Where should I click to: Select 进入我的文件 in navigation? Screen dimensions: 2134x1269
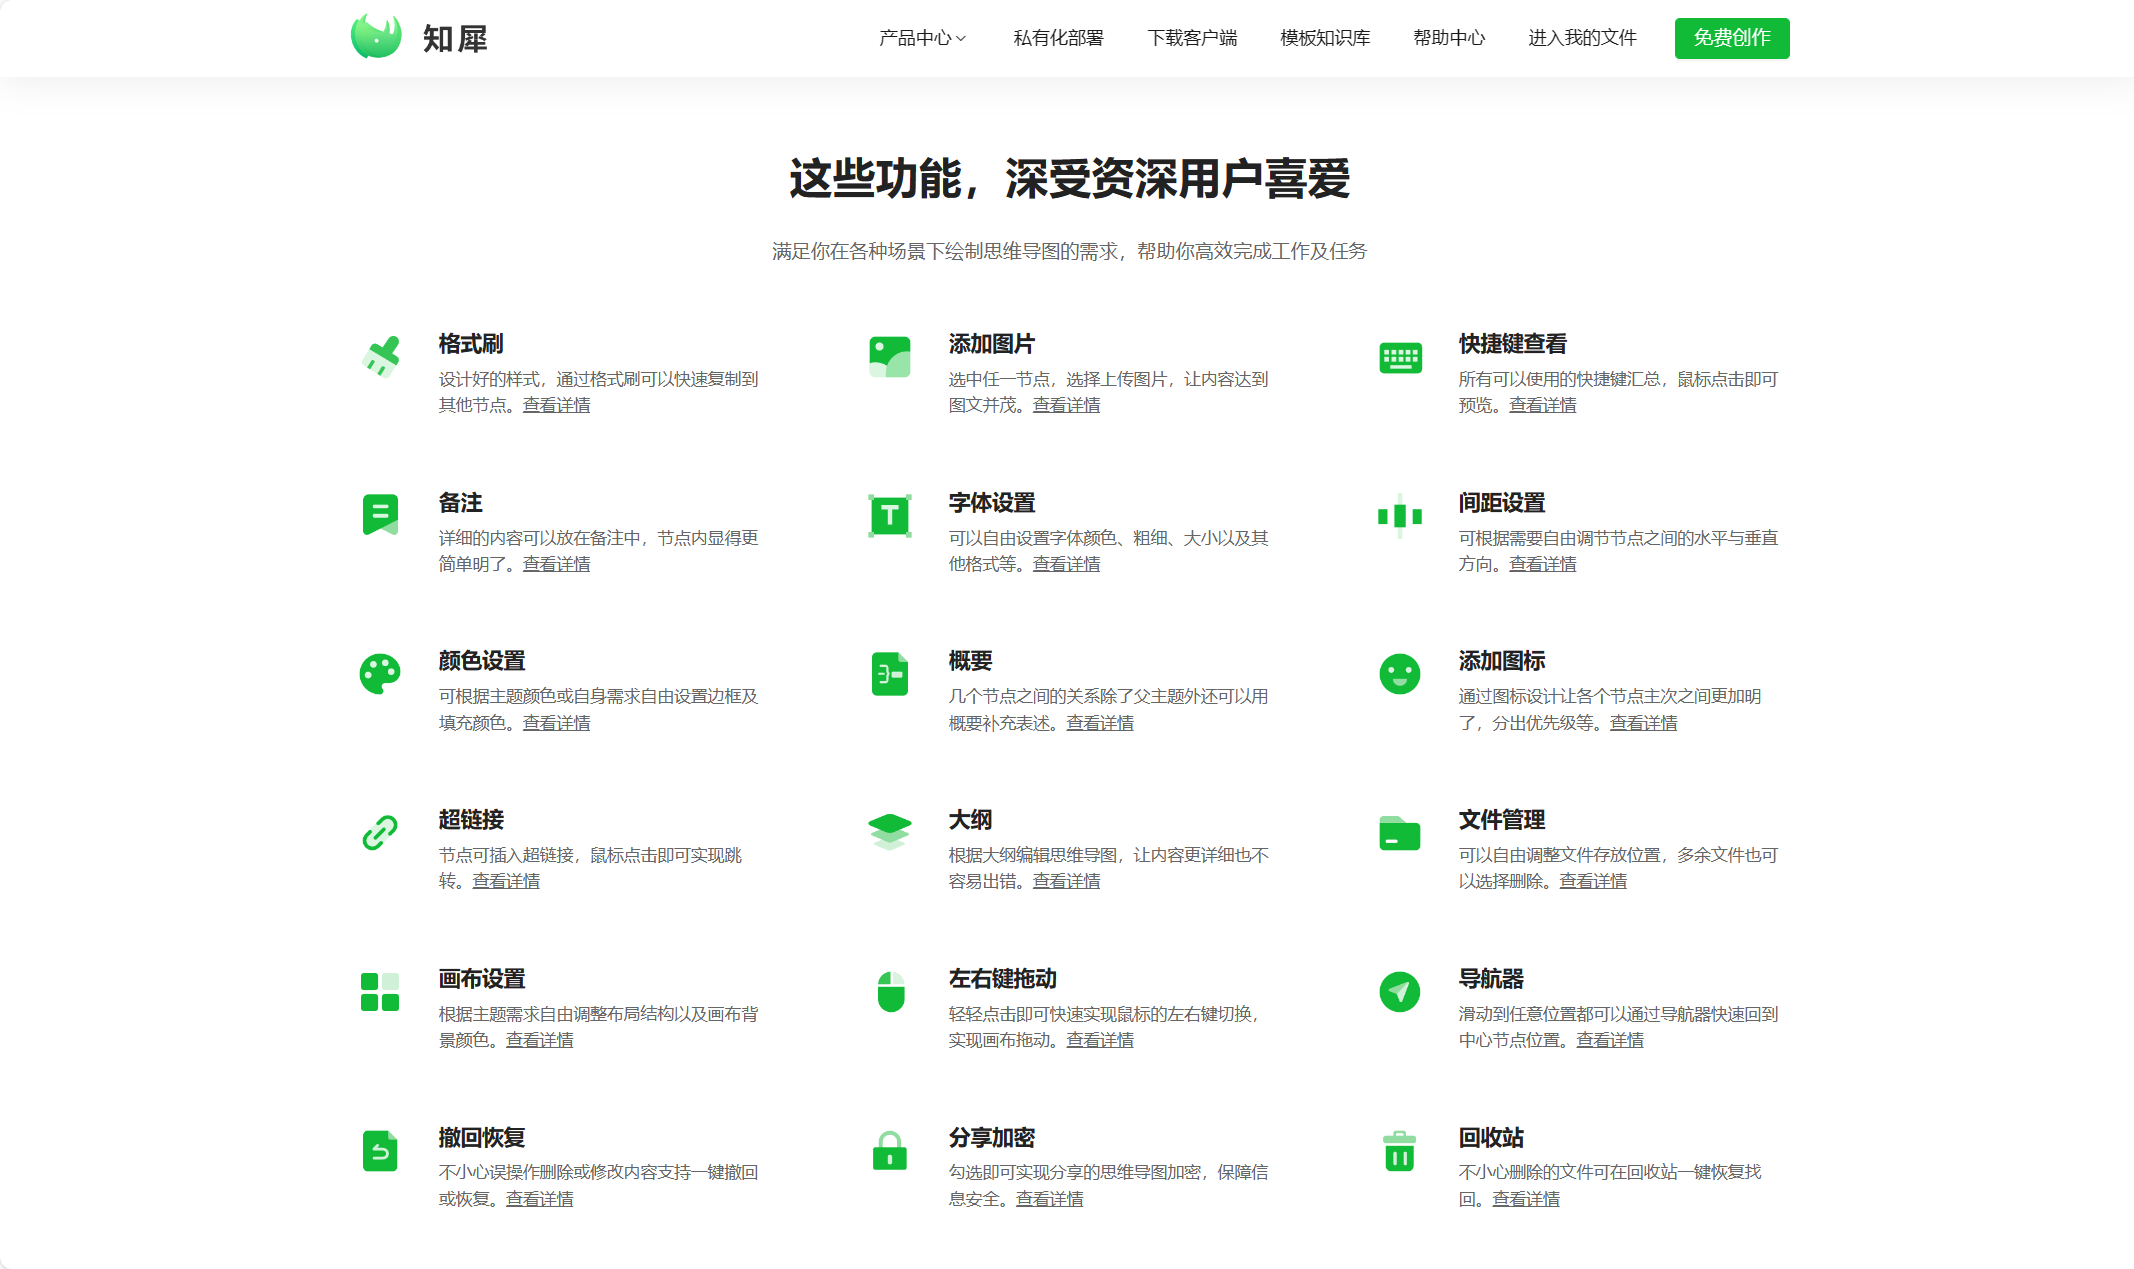pos(1582,38)
